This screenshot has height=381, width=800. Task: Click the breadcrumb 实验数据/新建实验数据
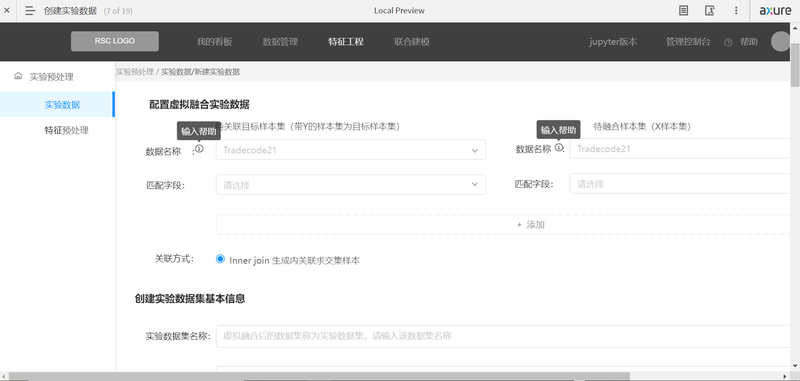pos(201,72)
